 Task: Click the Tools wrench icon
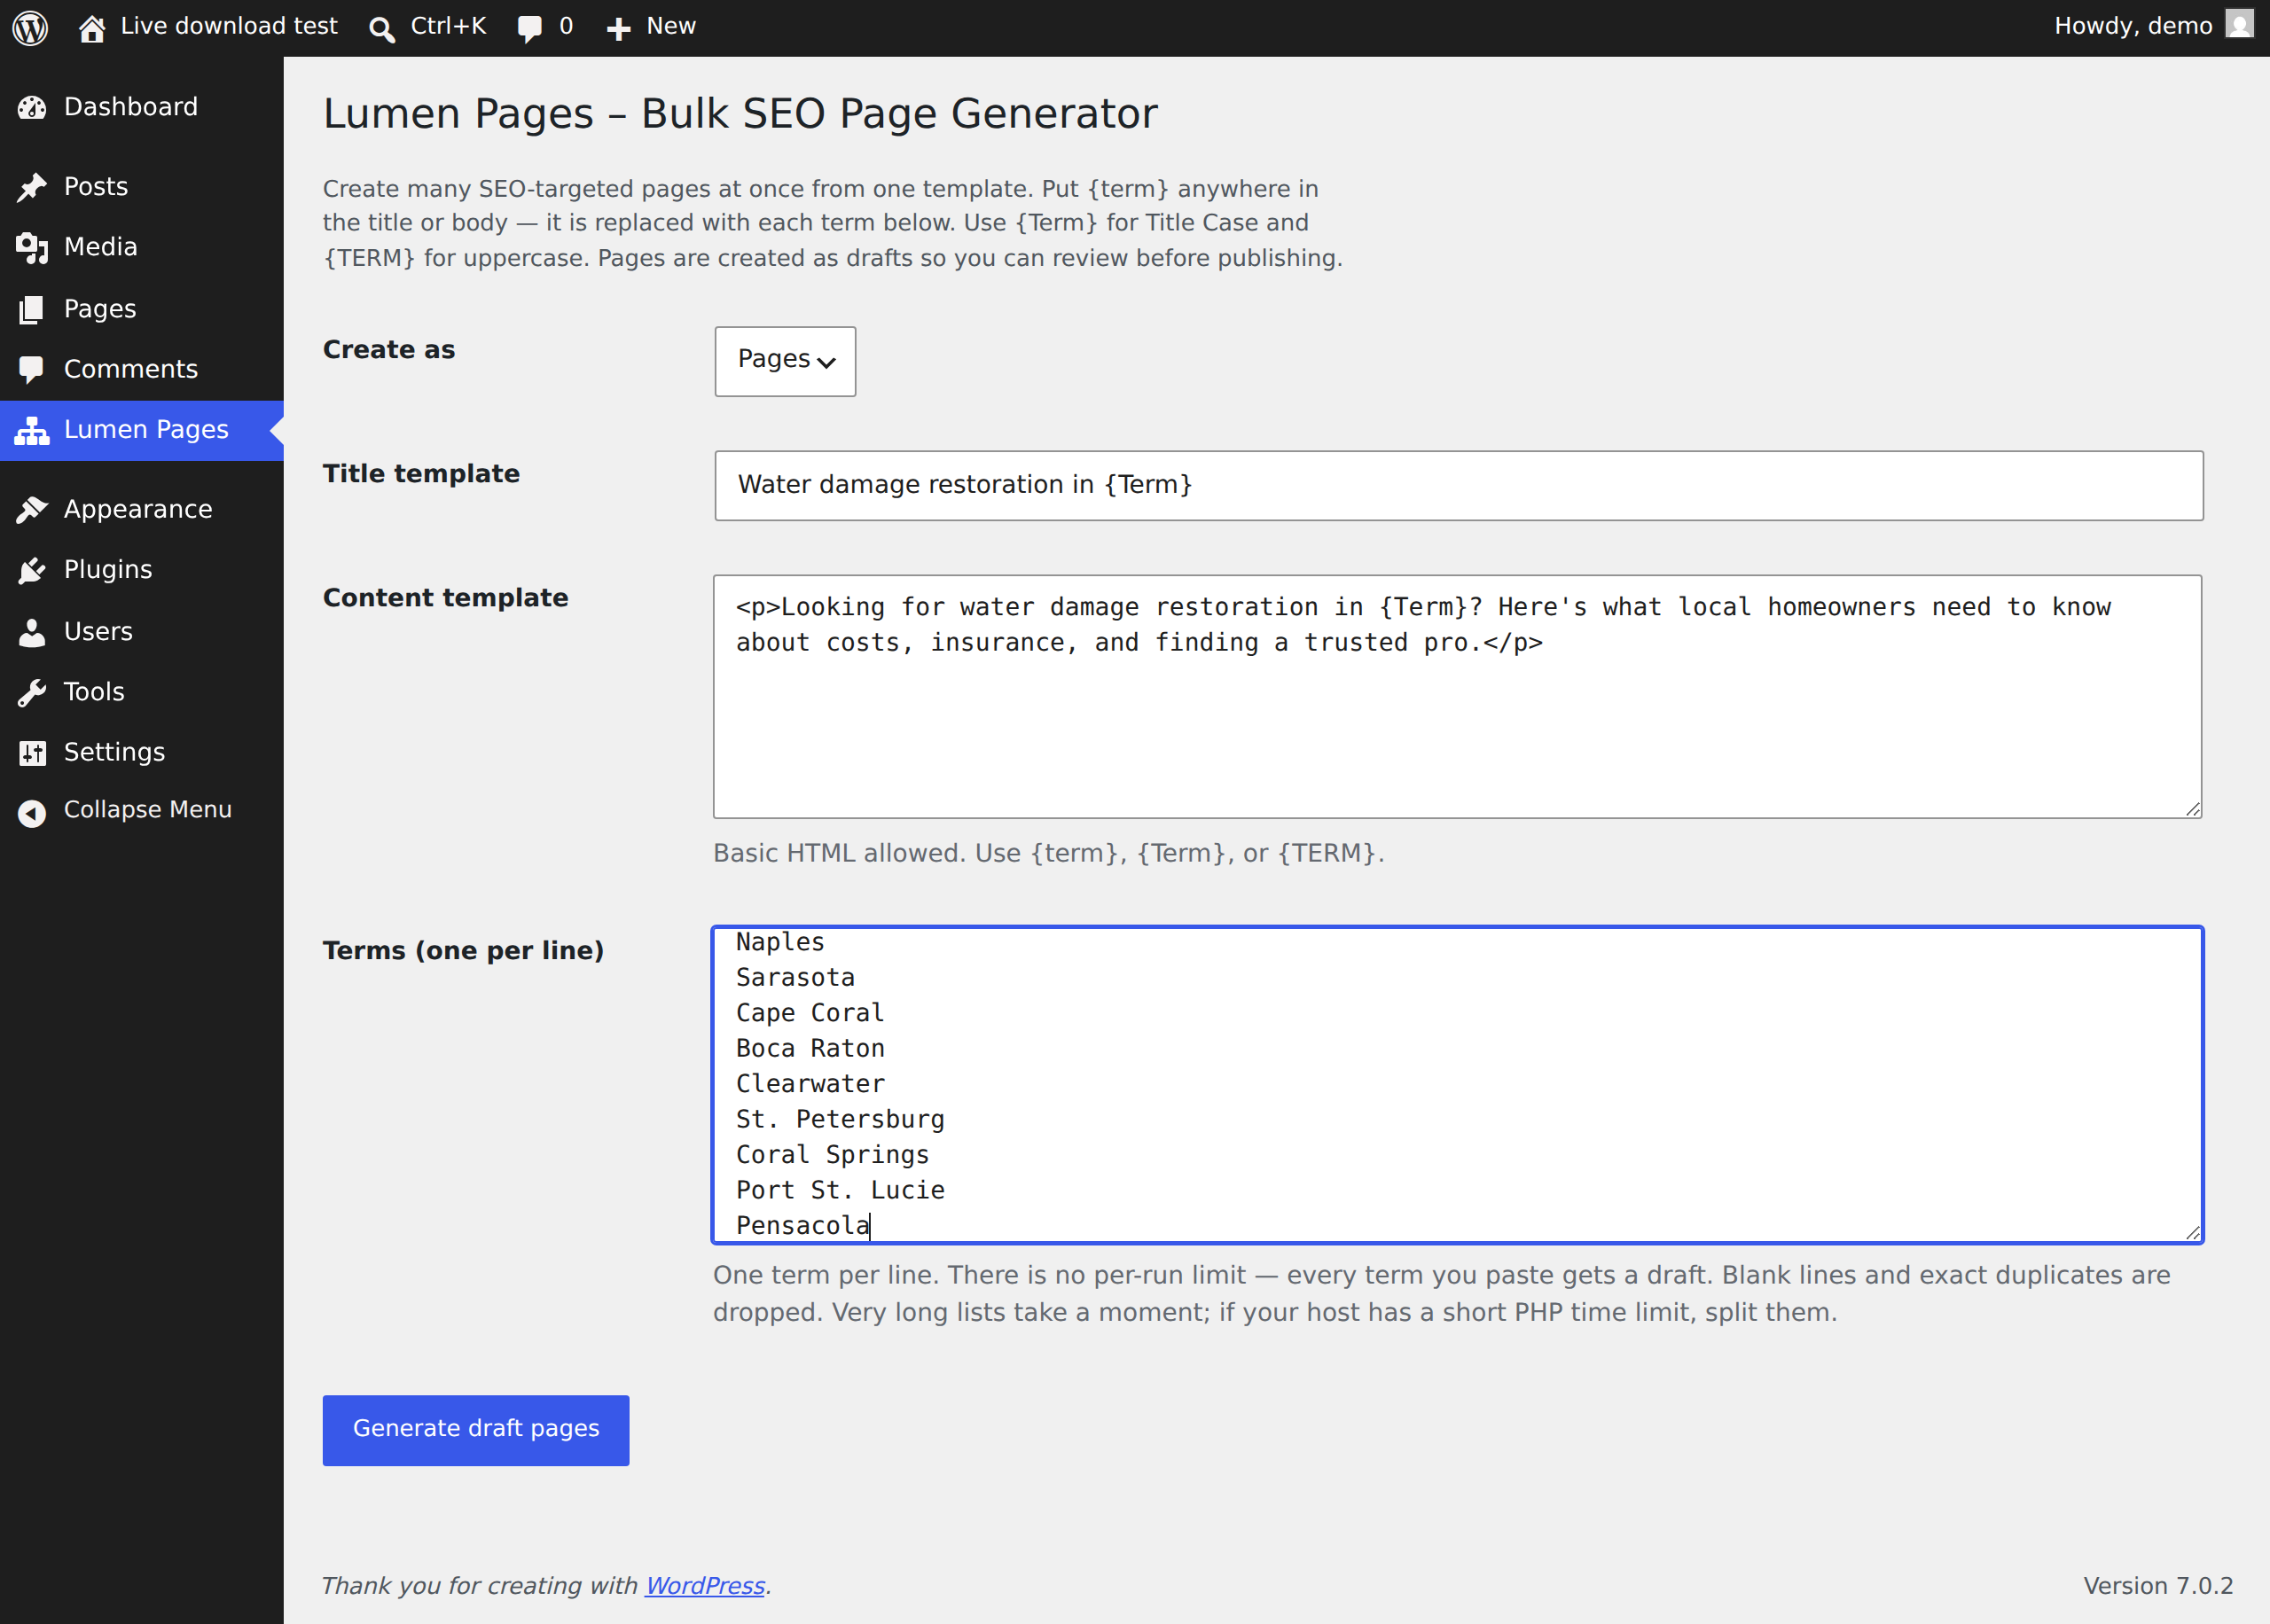(32, 692)
